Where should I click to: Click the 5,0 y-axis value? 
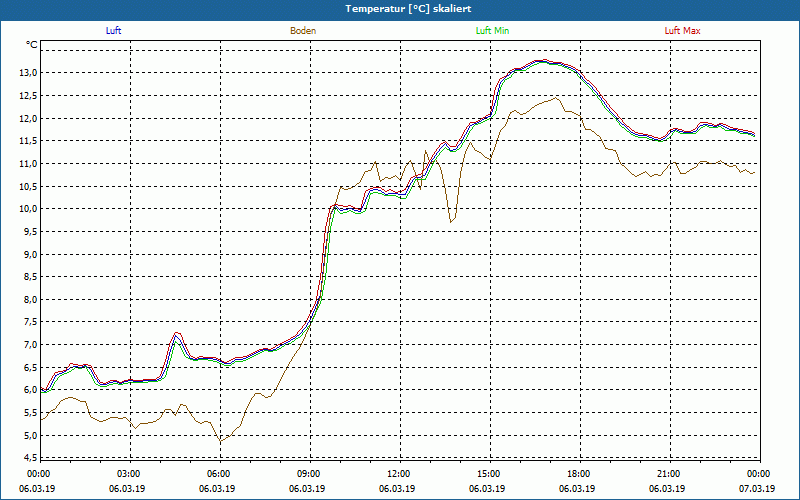point(30,435)
